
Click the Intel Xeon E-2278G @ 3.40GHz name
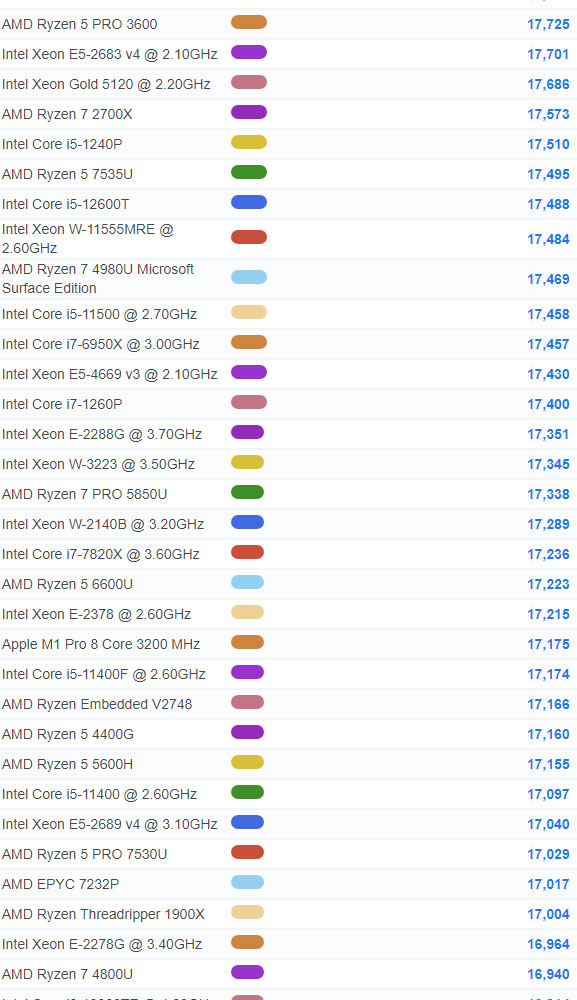[102, 944]
